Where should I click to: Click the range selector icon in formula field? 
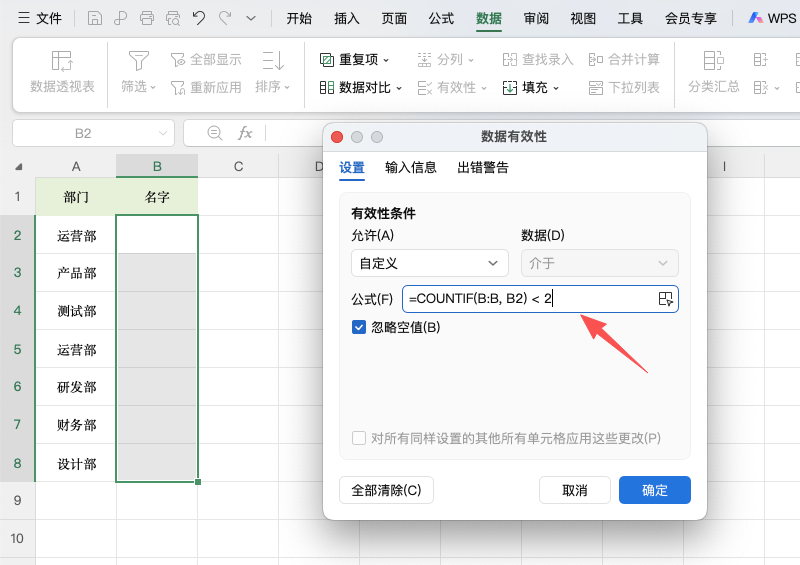(665, 299)
